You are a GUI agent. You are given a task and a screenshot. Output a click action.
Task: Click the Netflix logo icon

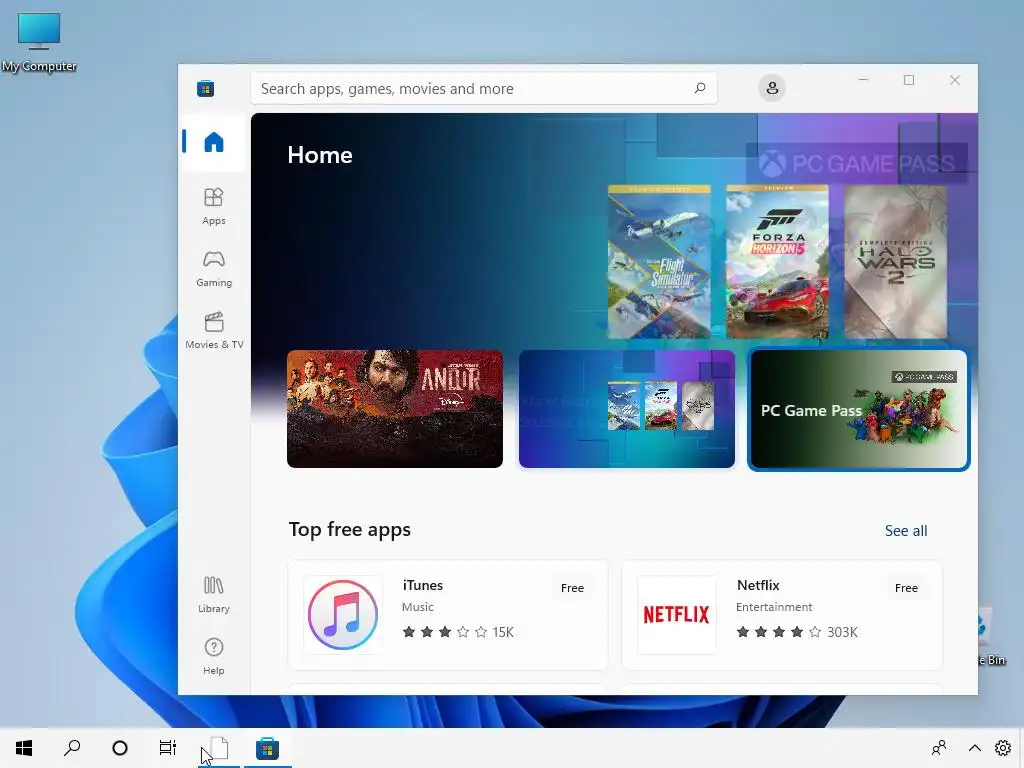click(677, 615)
